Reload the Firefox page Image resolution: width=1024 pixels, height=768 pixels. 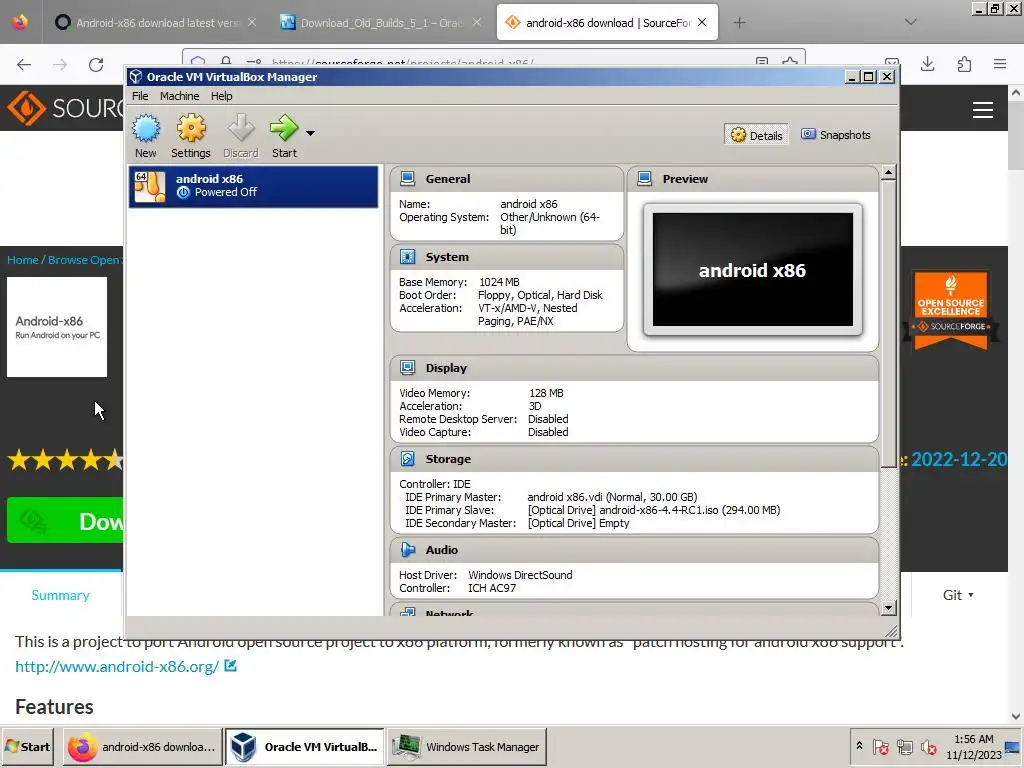coord(96,65)
